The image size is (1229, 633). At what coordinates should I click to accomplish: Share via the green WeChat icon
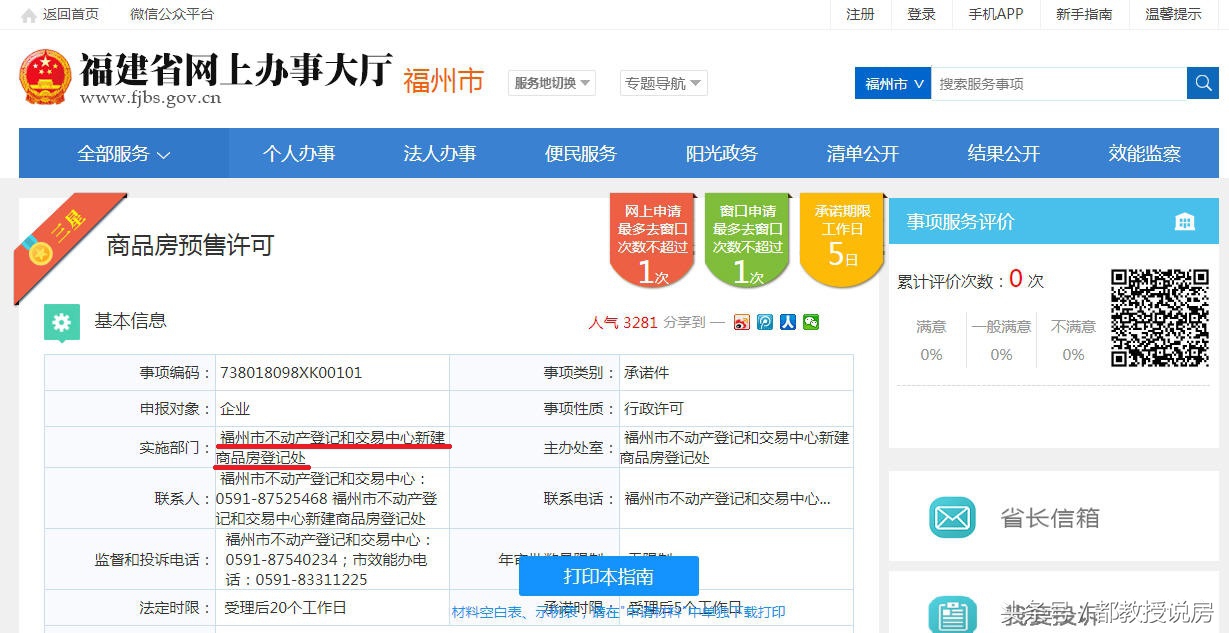coord(811,322)
